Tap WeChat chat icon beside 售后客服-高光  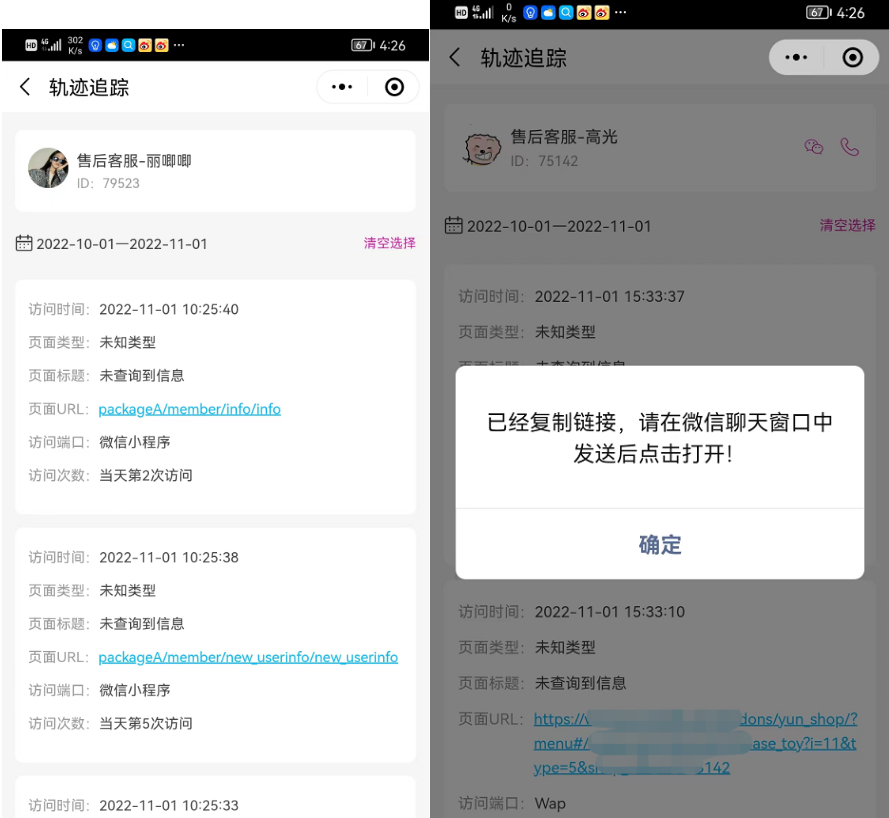click(x=814, y=147)
